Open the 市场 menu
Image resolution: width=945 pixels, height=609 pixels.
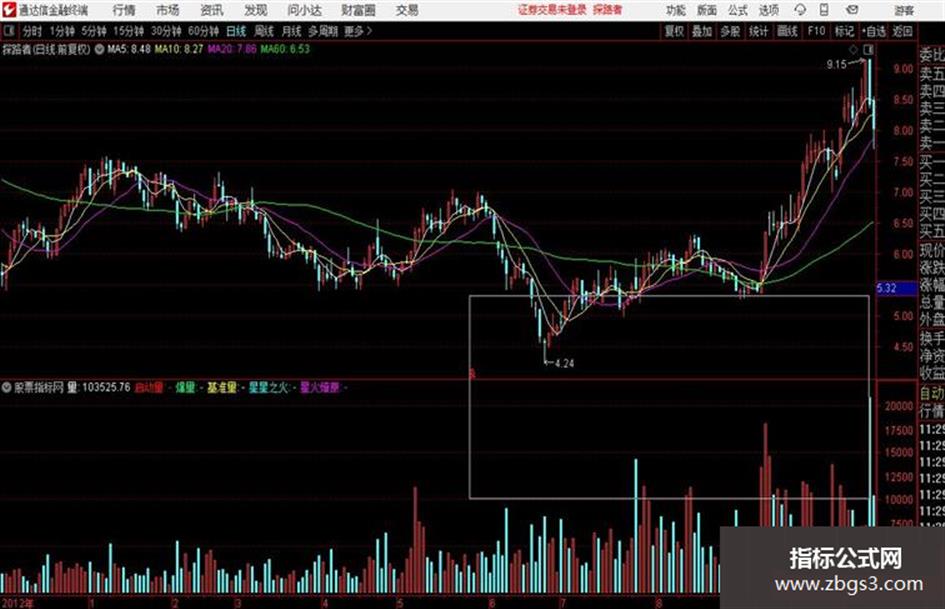tap(168, 10)
